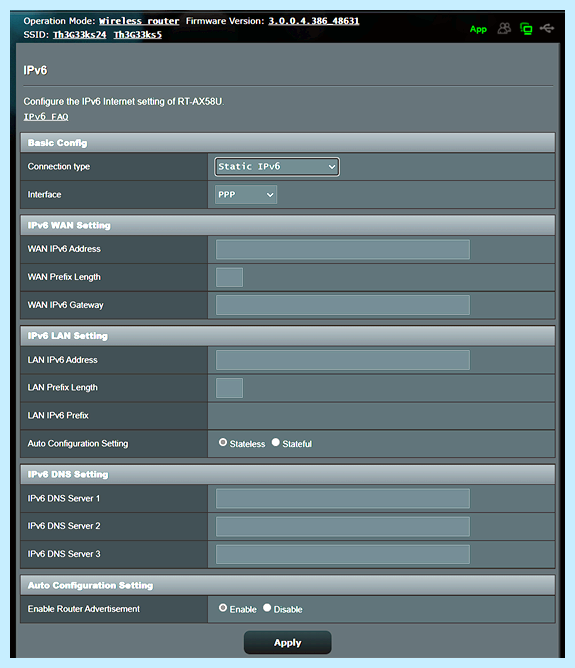This screenshot has height=668, width=575.
Task: Click the guest network users icon
Action: pyautogui.click(x=504, y=29)
